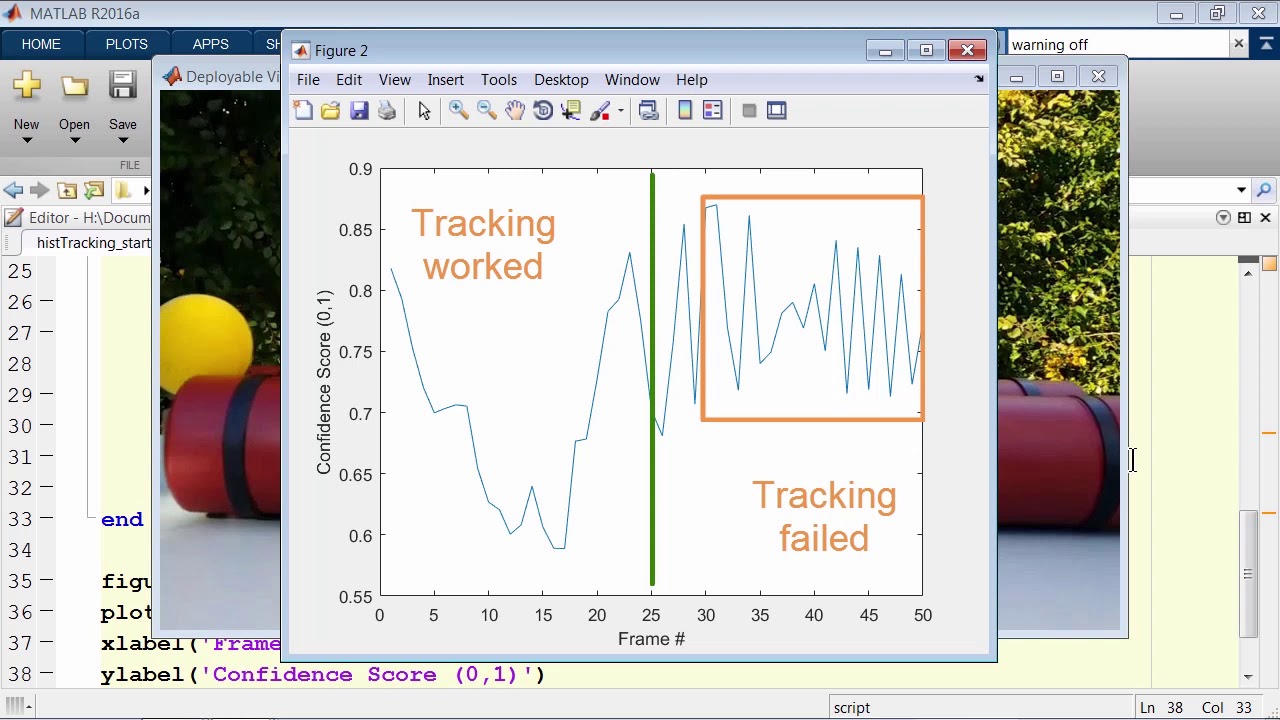
Task: Switch to the PLOTS tab in MATLAB
Action: (x=127, y=44)
